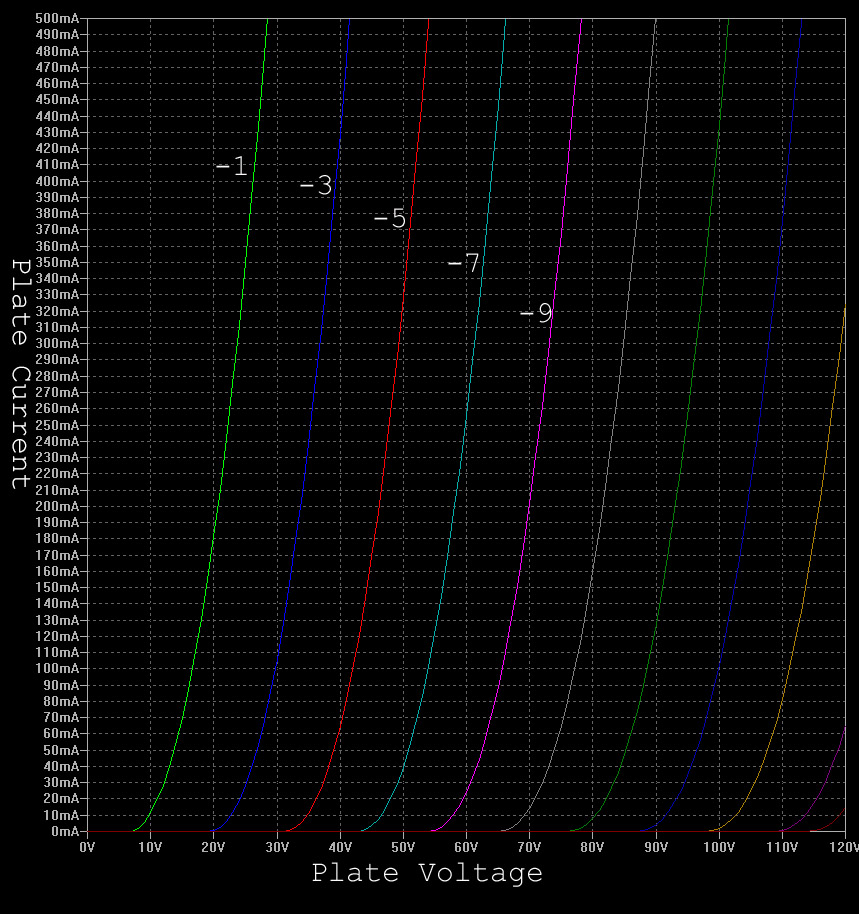Viewport: 859px width, 914px height.
Task: Click the 0mA y-axis tick label
Action: coord(65,832)
